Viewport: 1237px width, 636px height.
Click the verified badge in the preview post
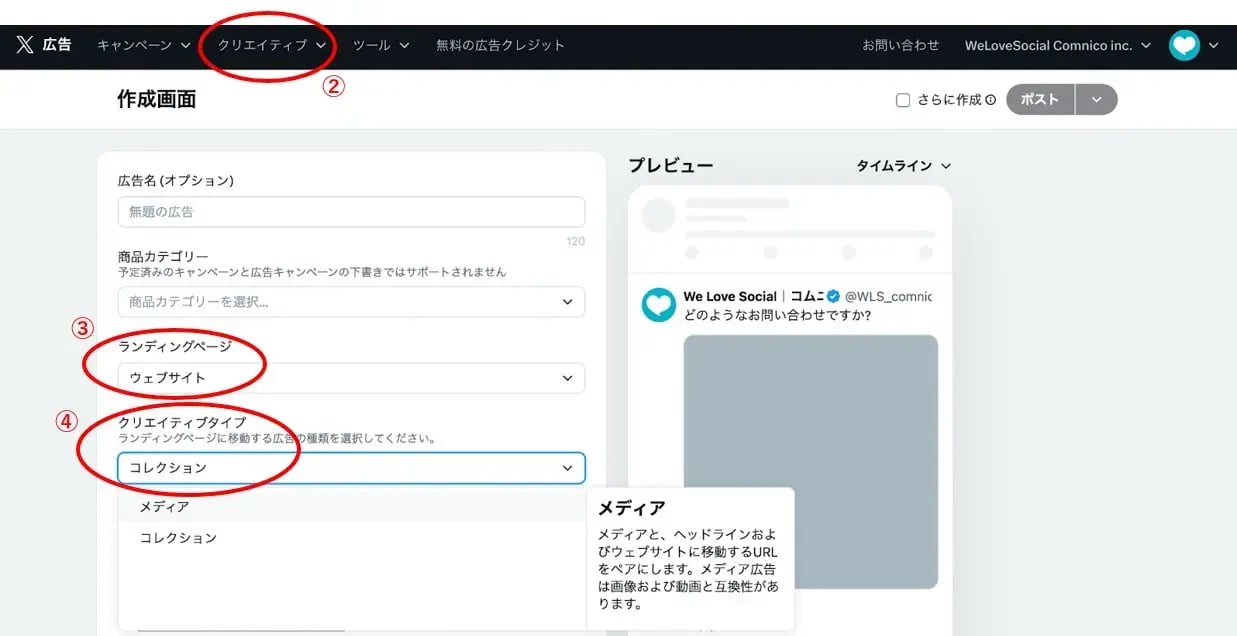click(833, 297)
